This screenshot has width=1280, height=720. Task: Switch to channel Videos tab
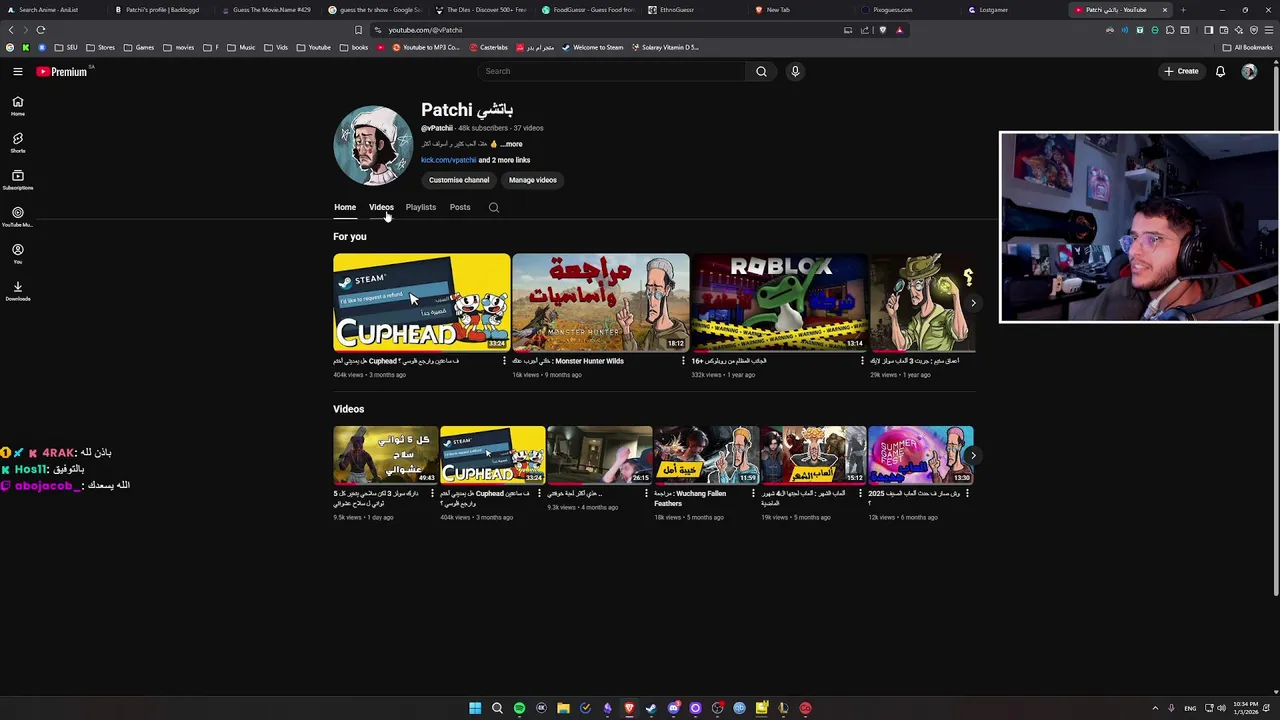381,207
